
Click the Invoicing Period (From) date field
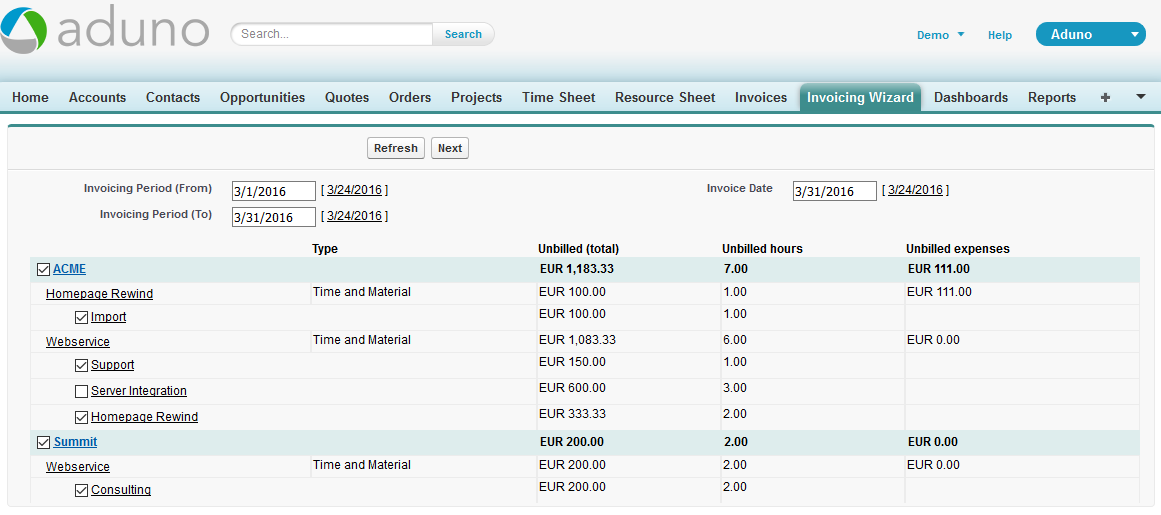tap(273, 191)
